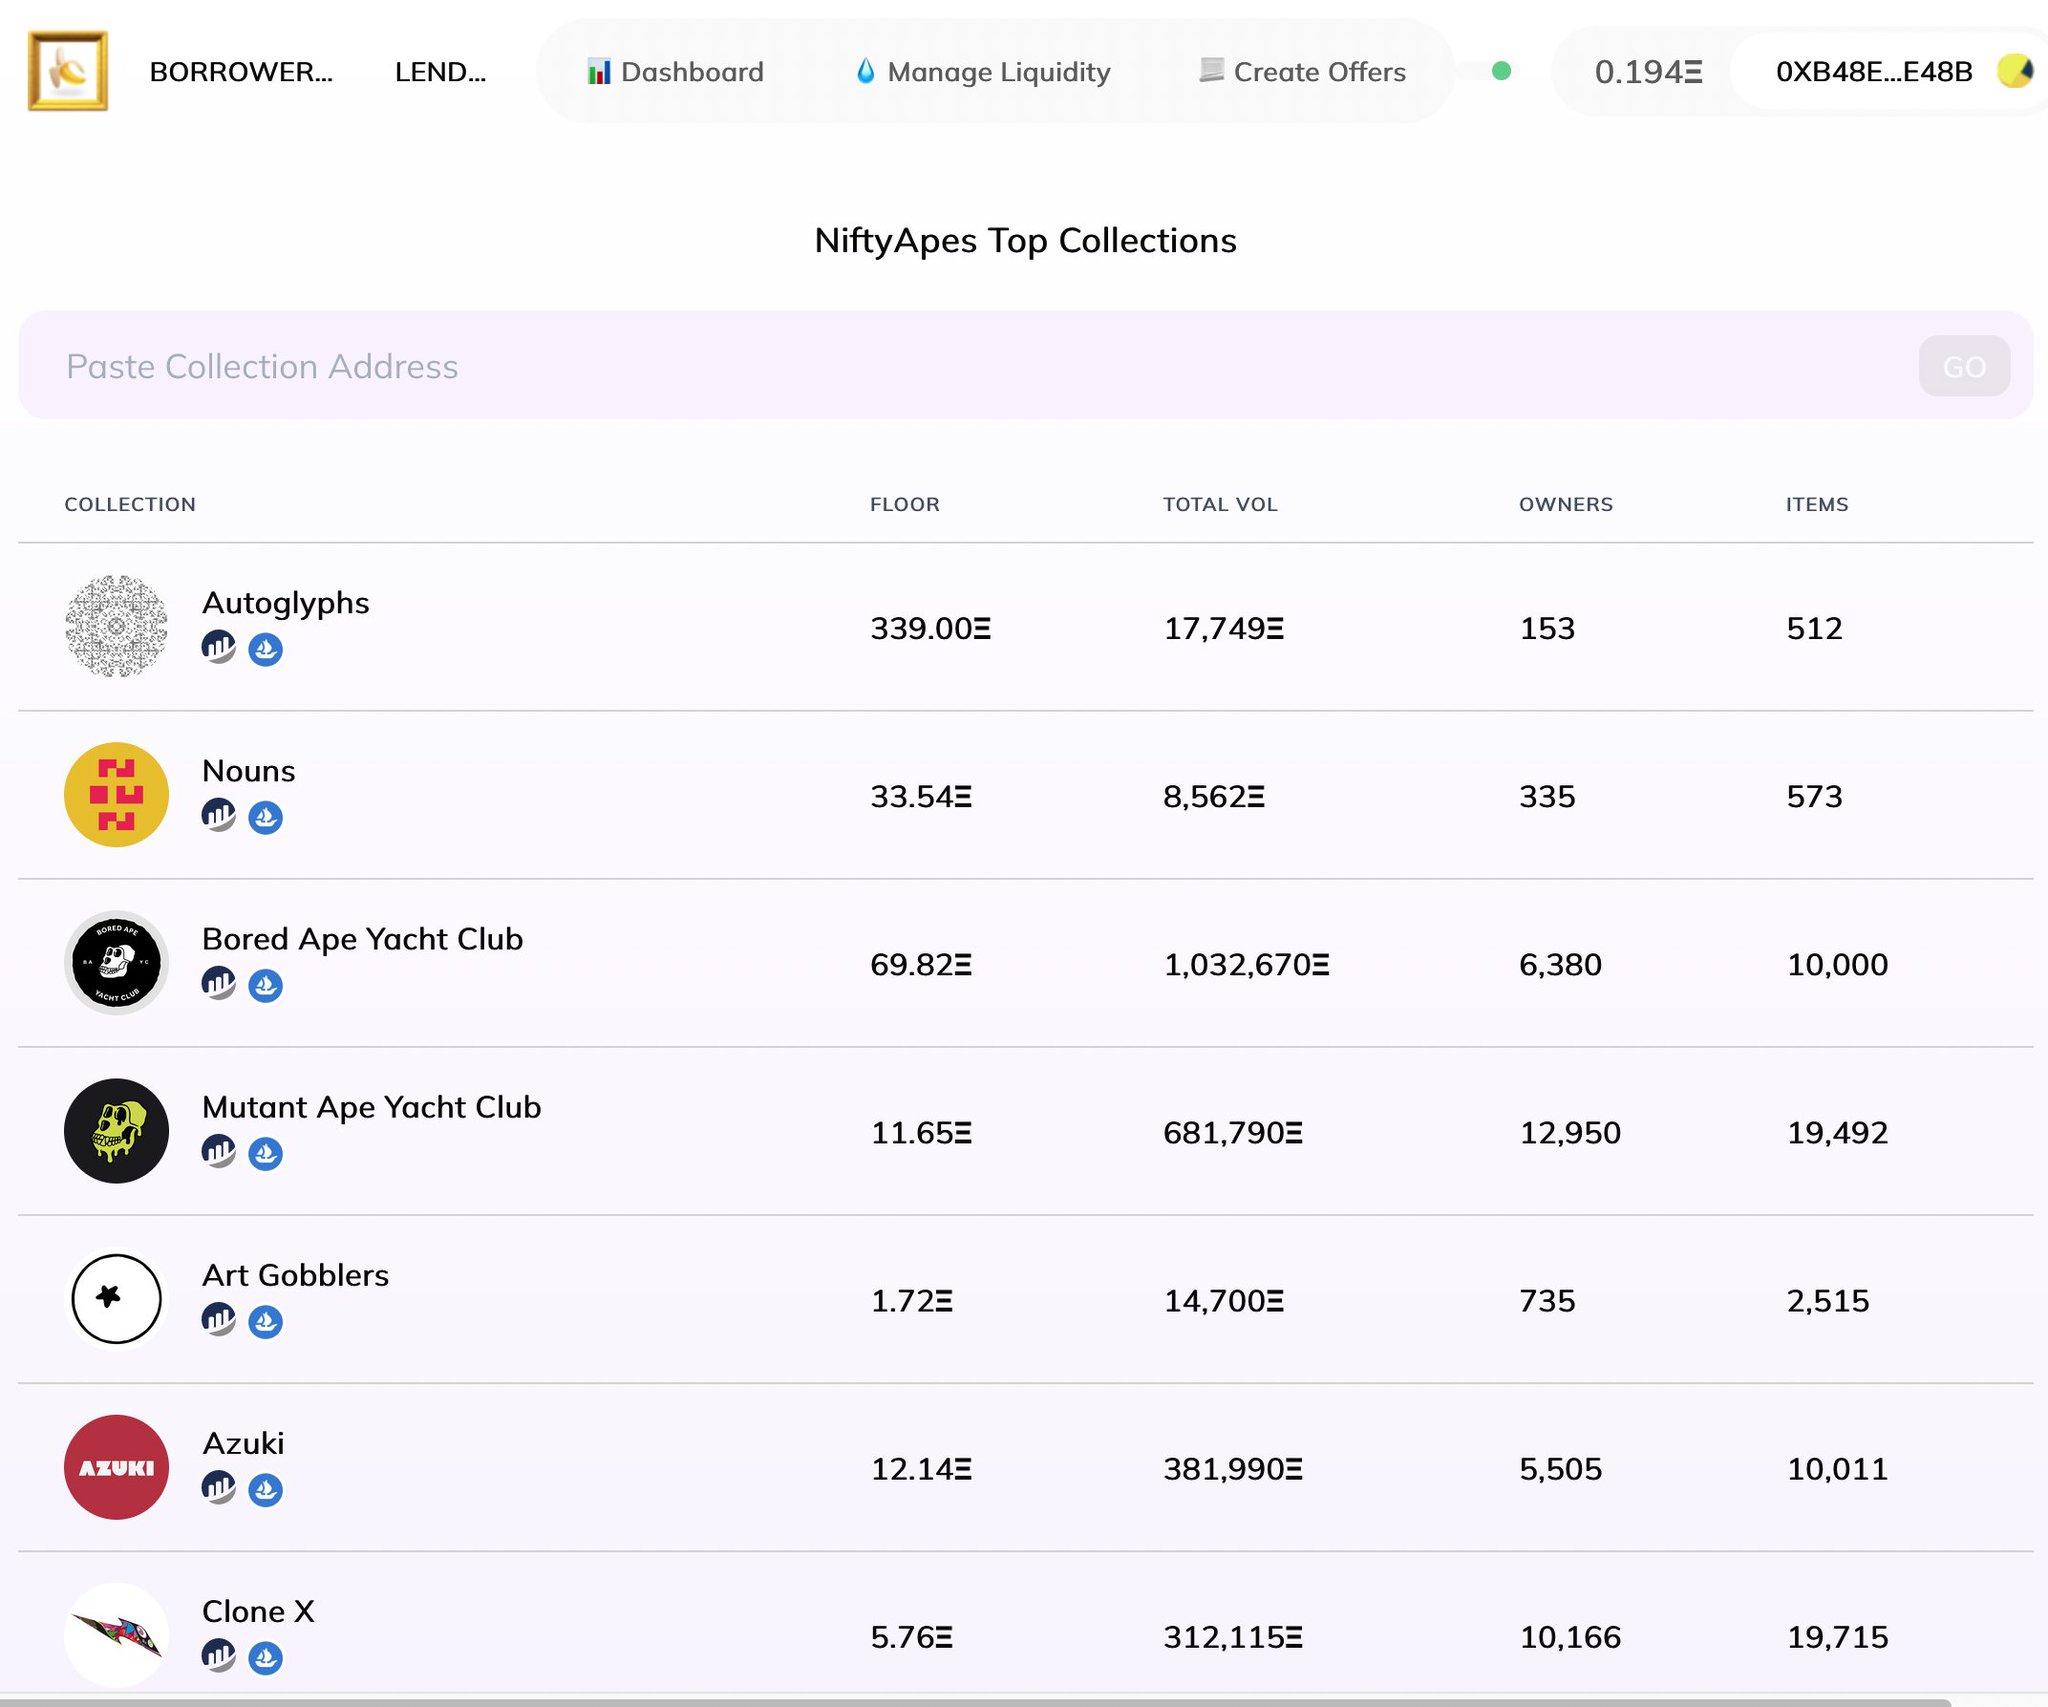Click wallet address 0XB48E...E48B

point(1873,72)
